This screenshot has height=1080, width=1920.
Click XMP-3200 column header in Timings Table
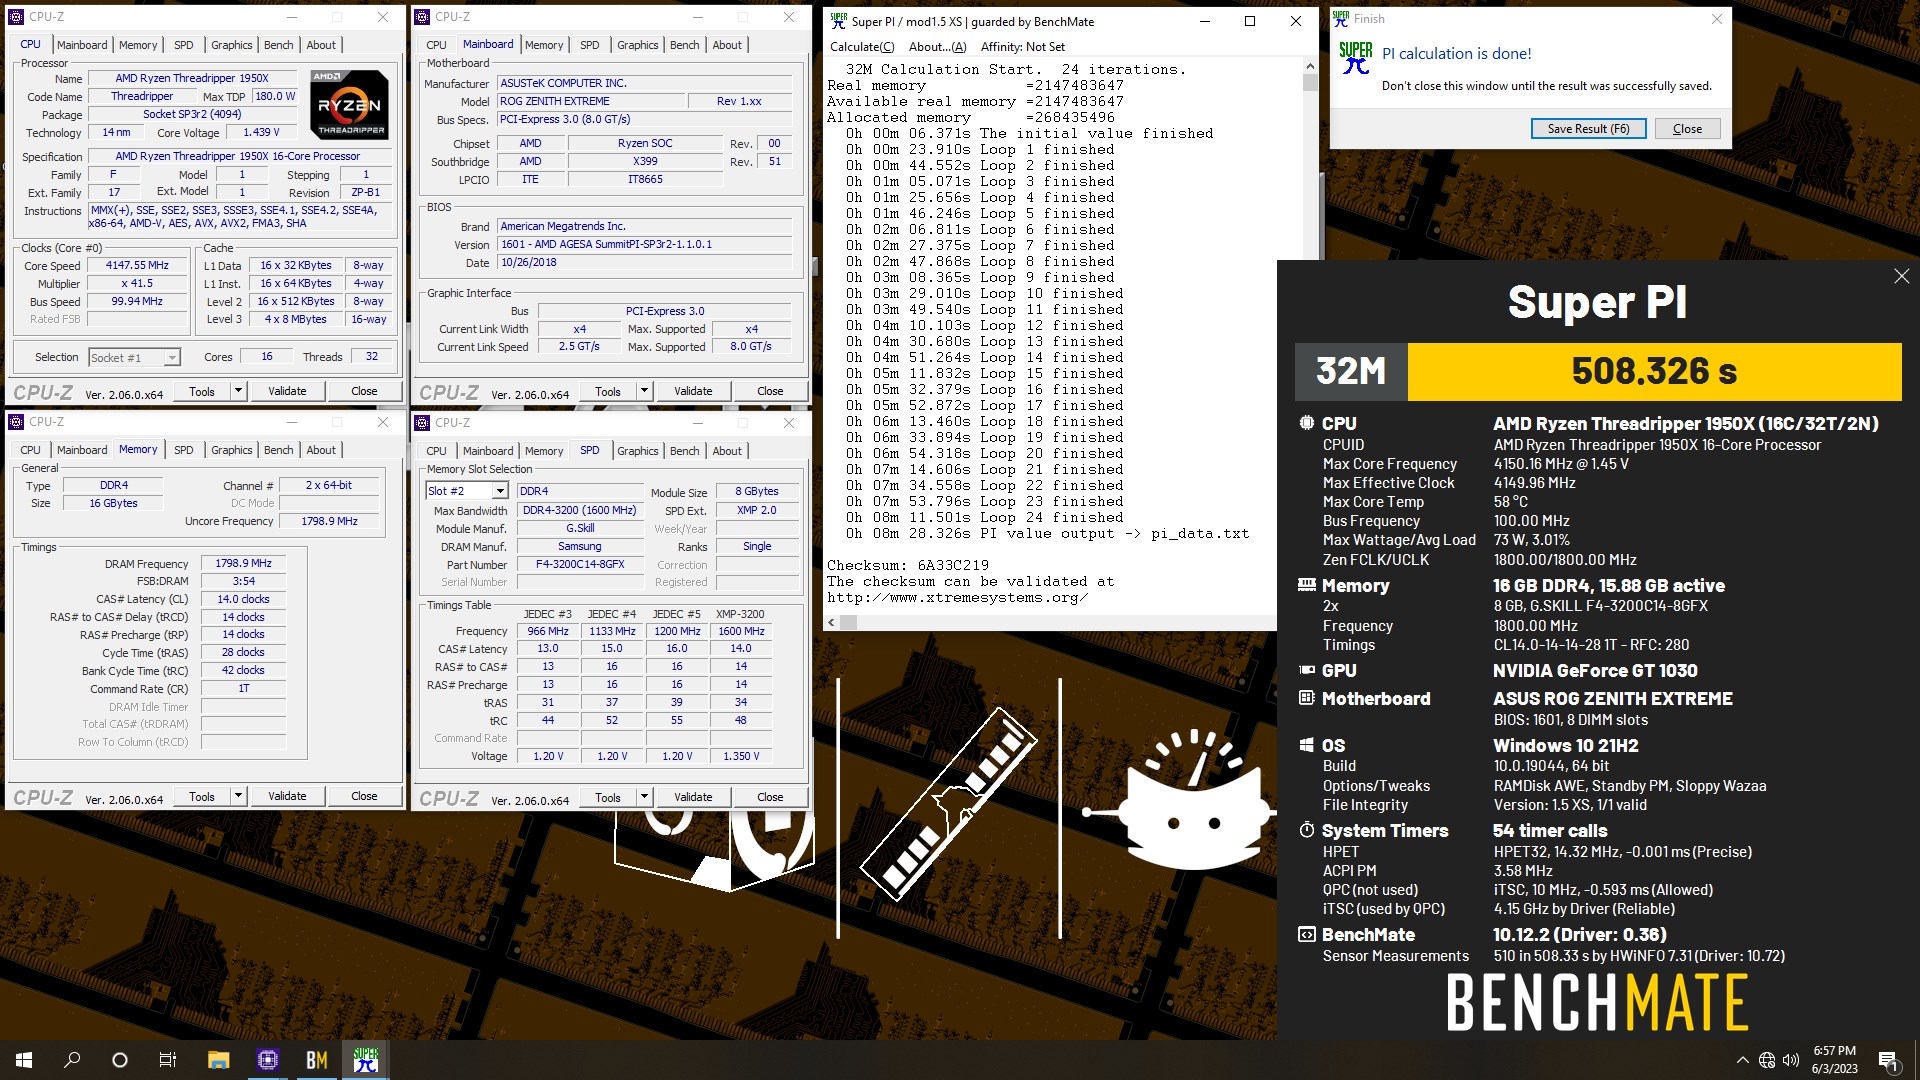[x=740, y=614]
